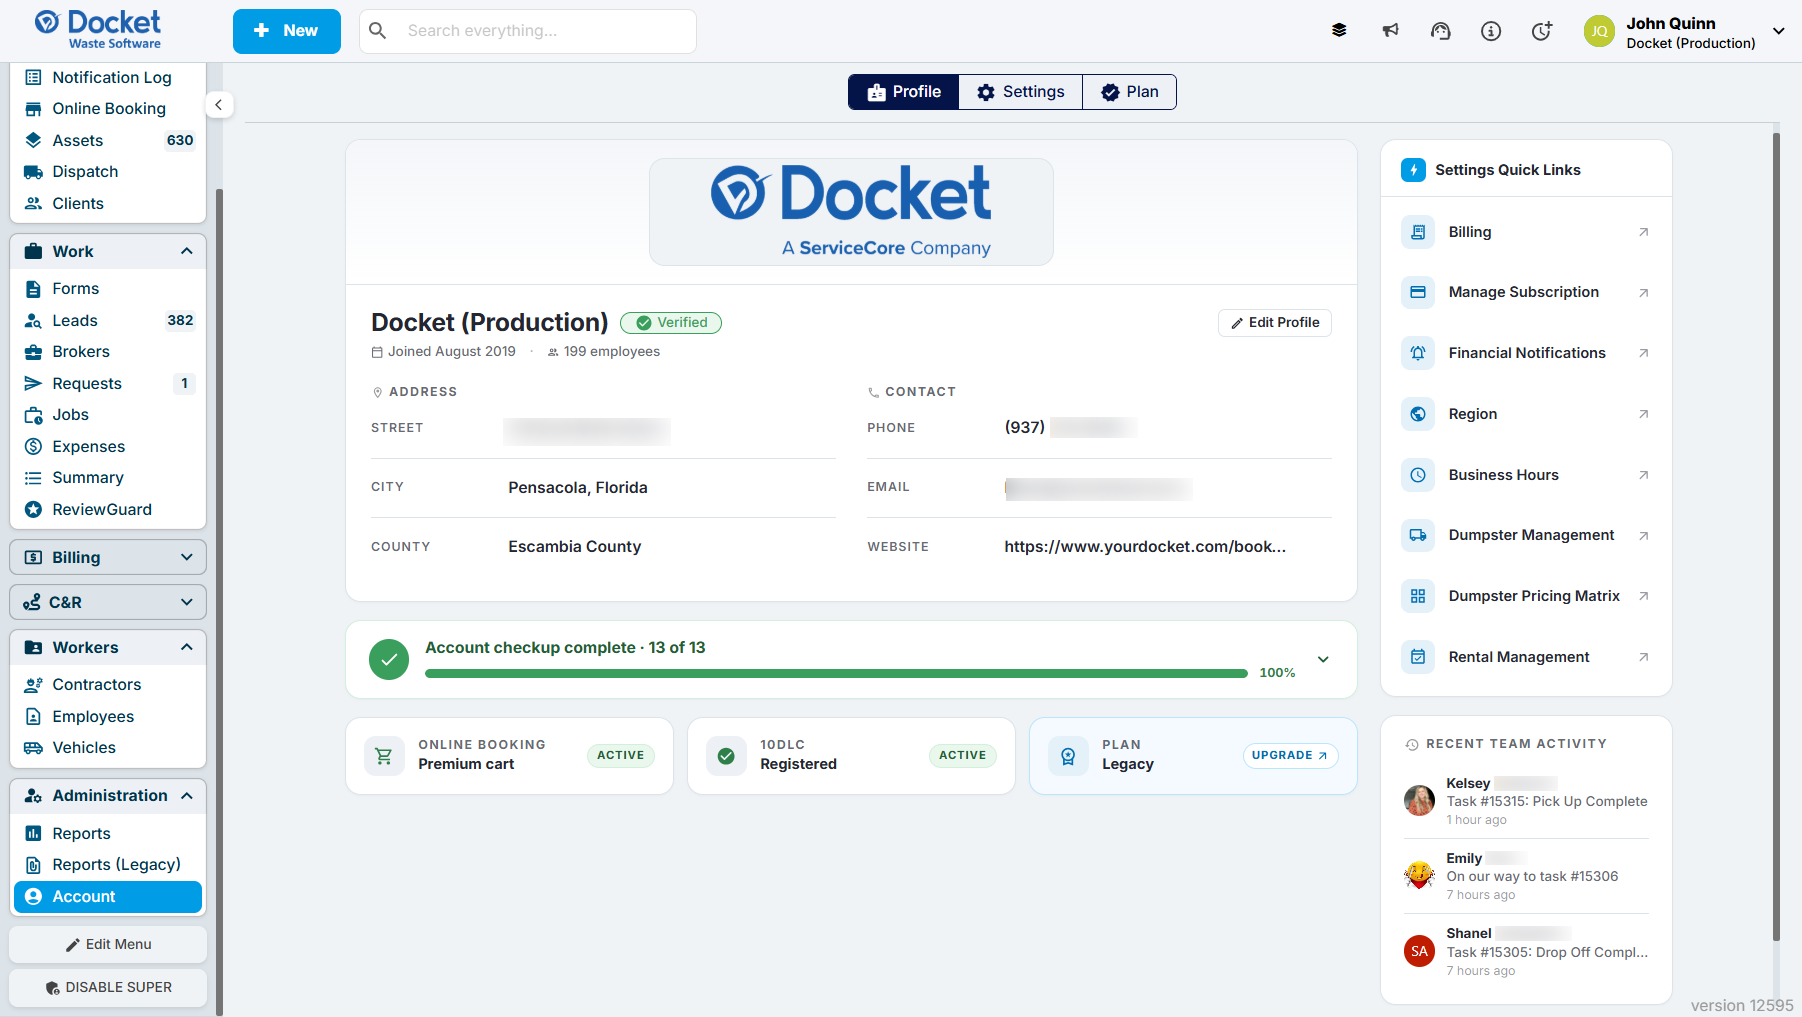1802x1017 pixels.
Task: Click Edit Profile button
Action: (x=1275, y=323)
